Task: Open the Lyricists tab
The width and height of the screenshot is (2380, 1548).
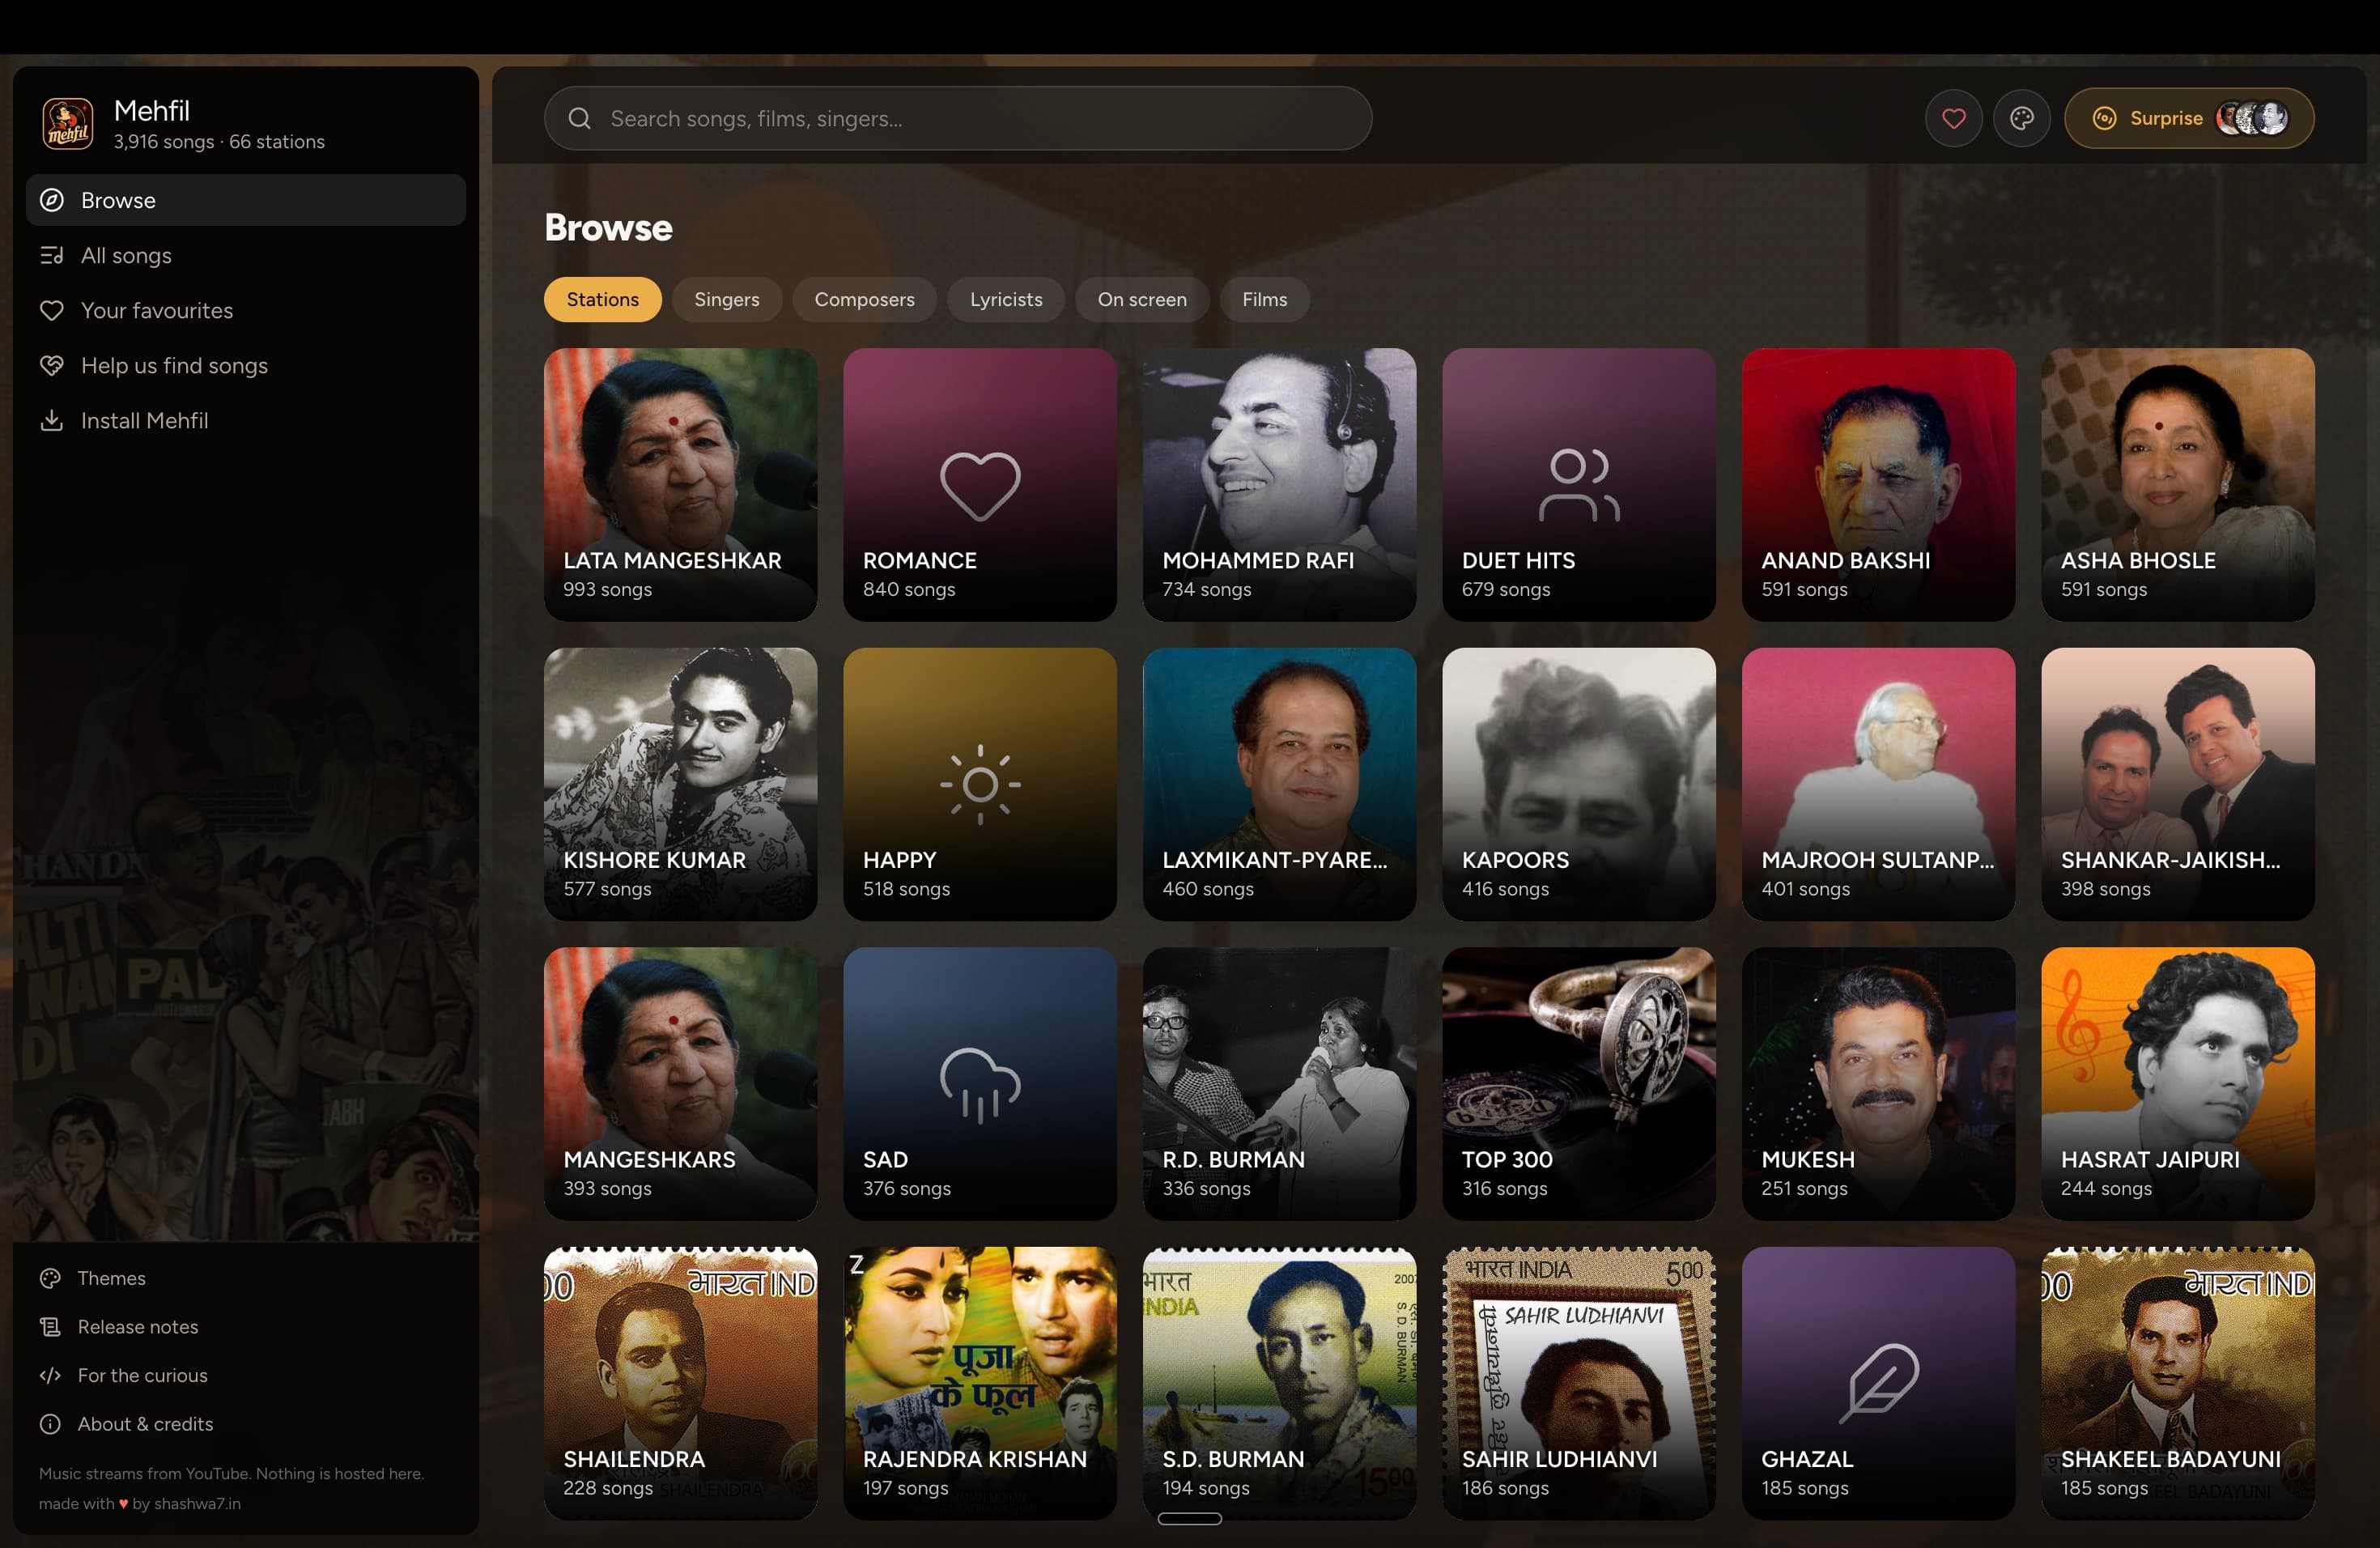Action: point(1005,299)
